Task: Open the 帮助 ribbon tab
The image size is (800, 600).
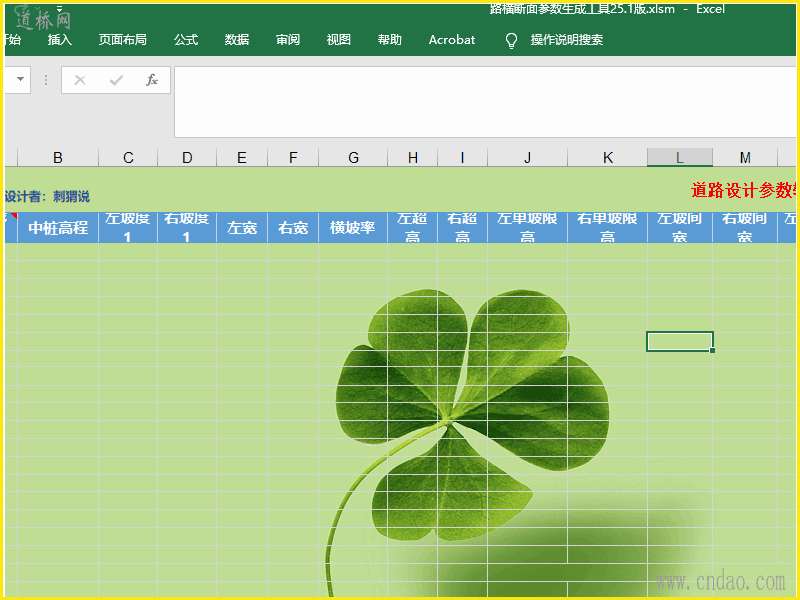Action: coord(390,40)
